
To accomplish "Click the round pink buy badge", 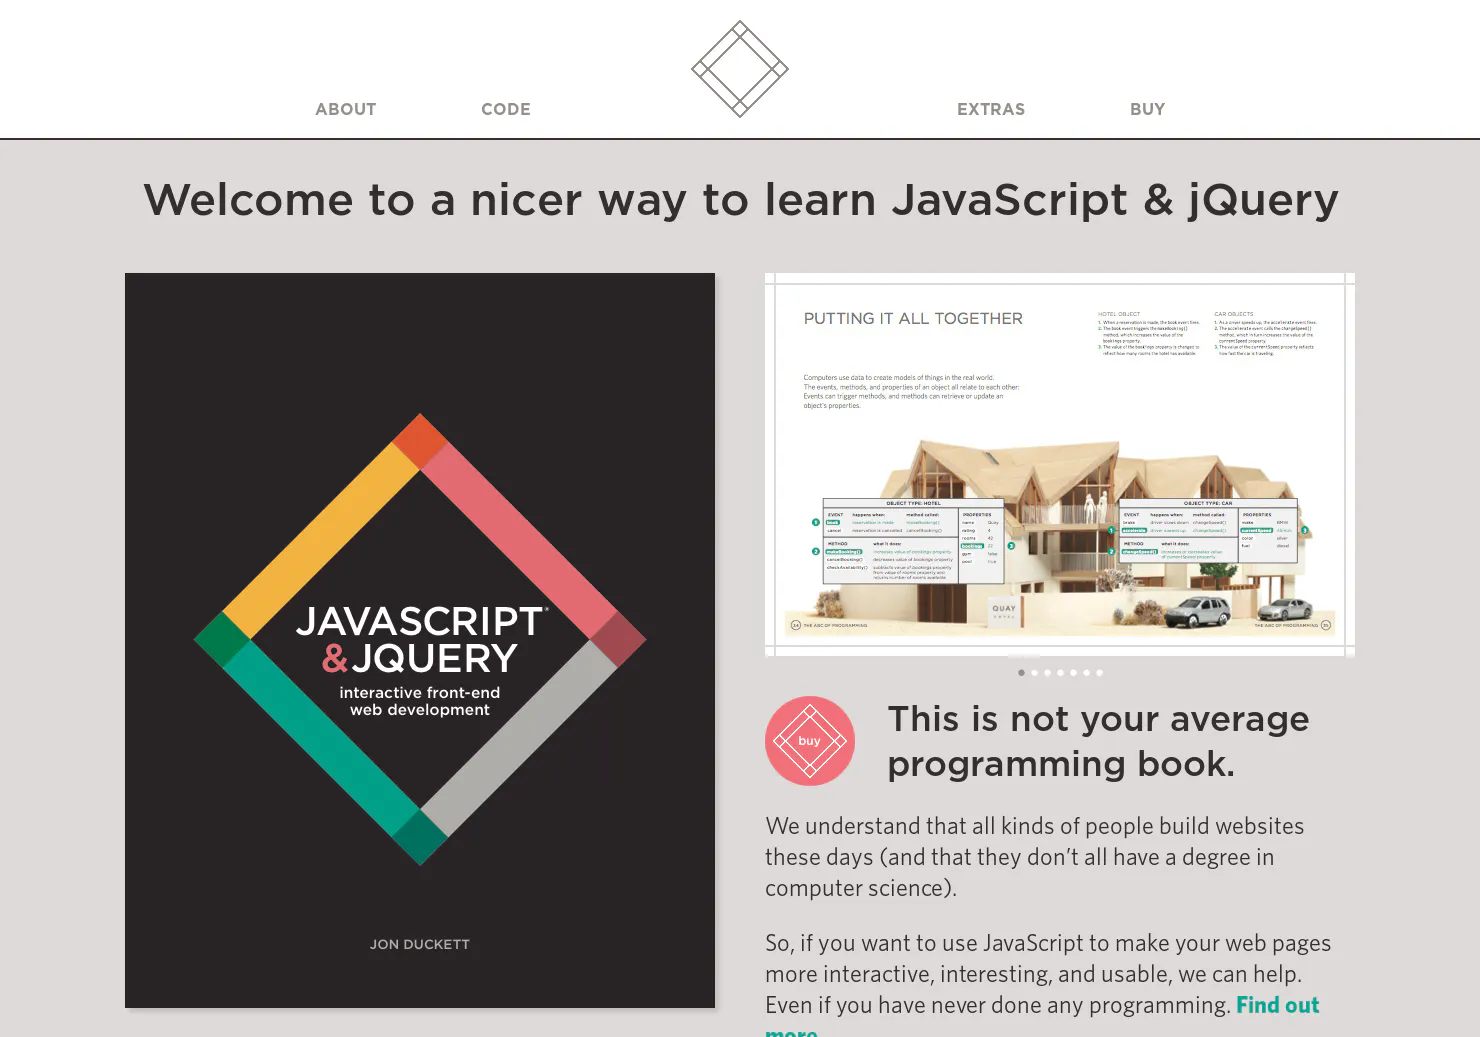I will [810, 741].
